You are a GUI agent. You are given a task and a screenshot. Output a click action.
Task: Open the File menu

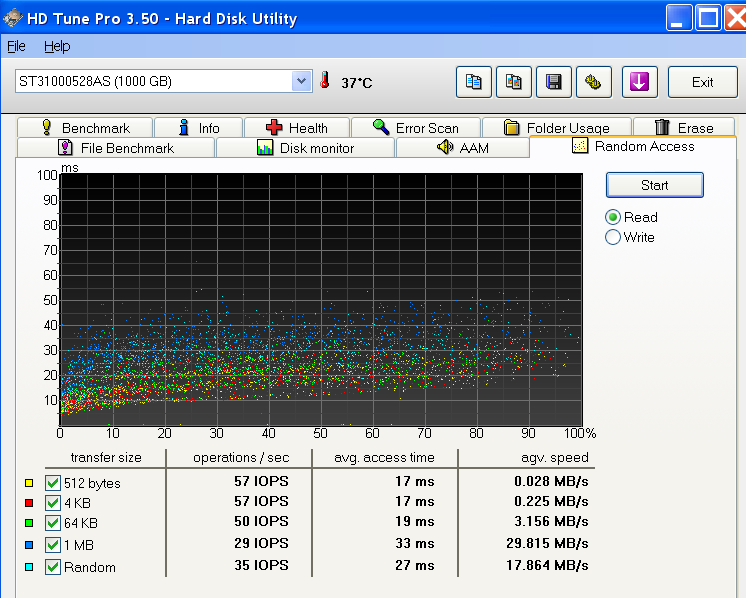pos(16,46)
